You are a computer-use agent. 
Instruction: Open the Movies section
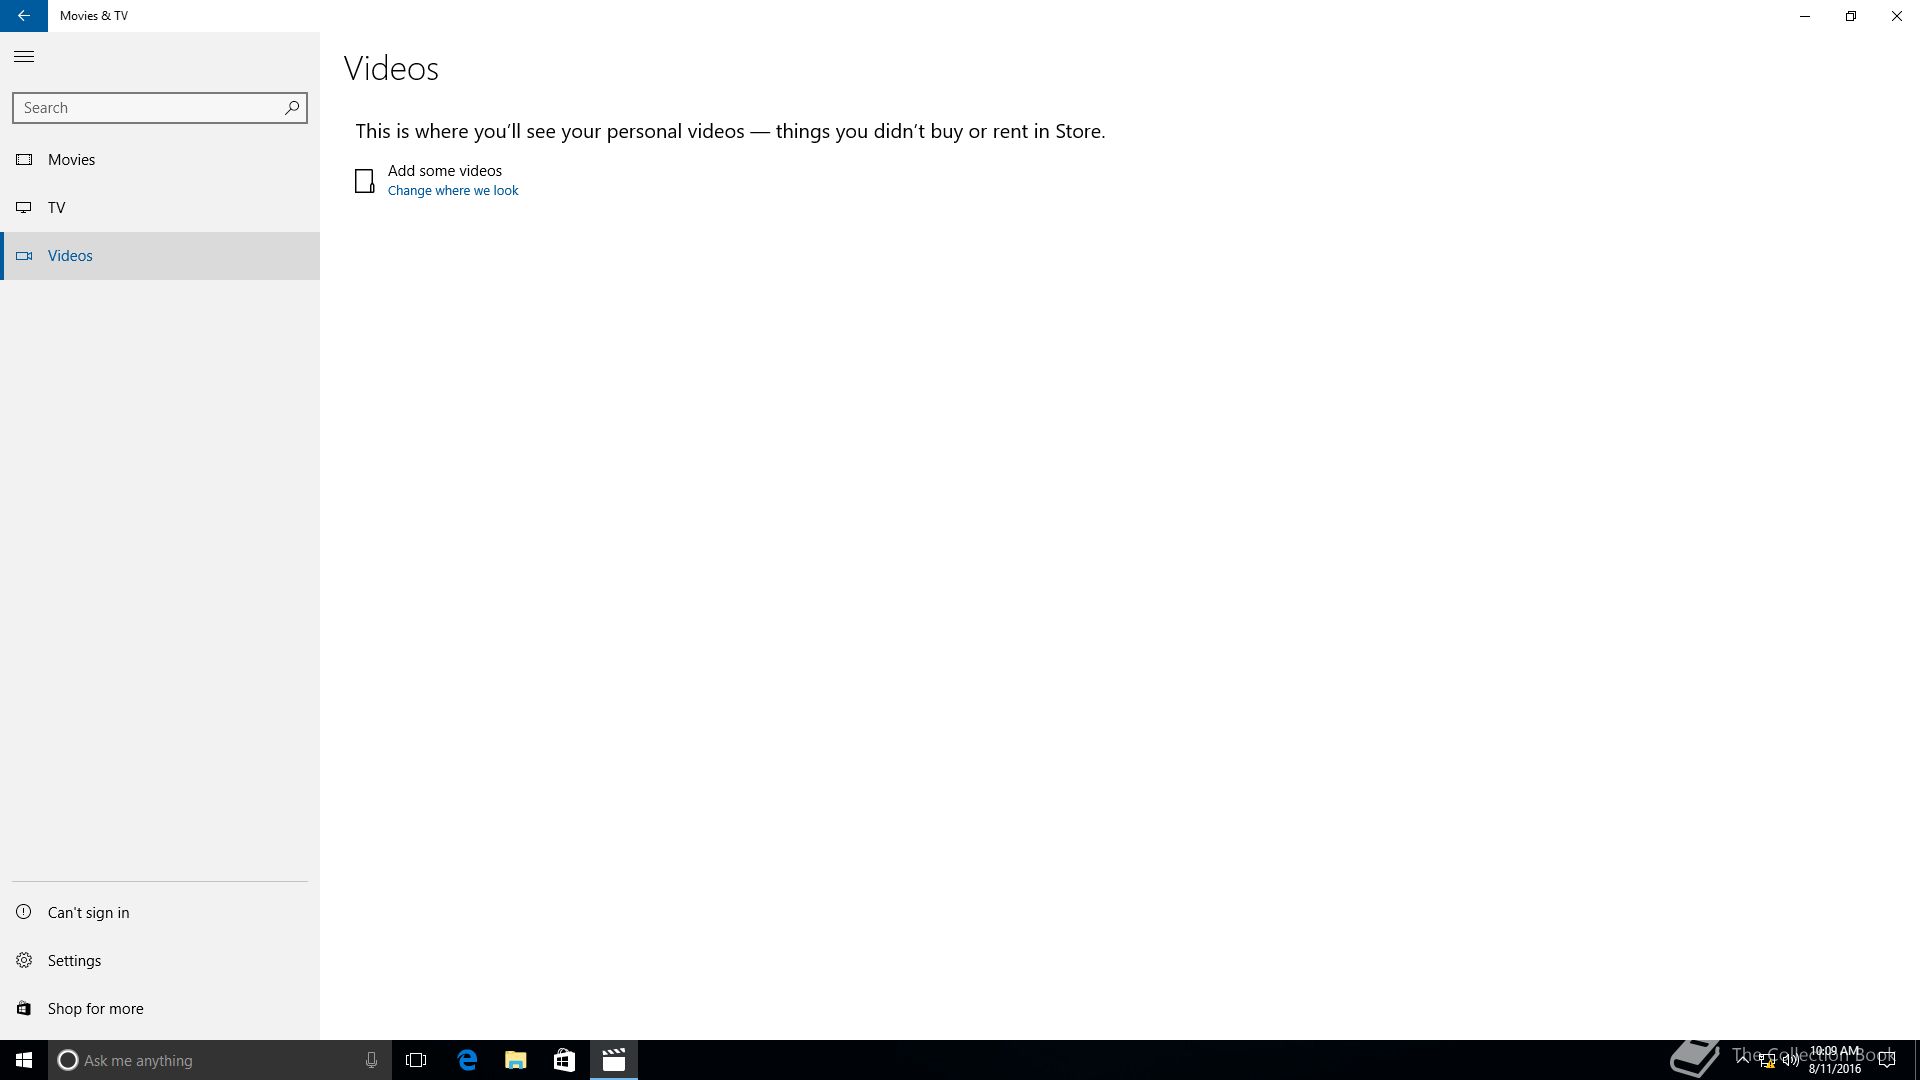160,160
